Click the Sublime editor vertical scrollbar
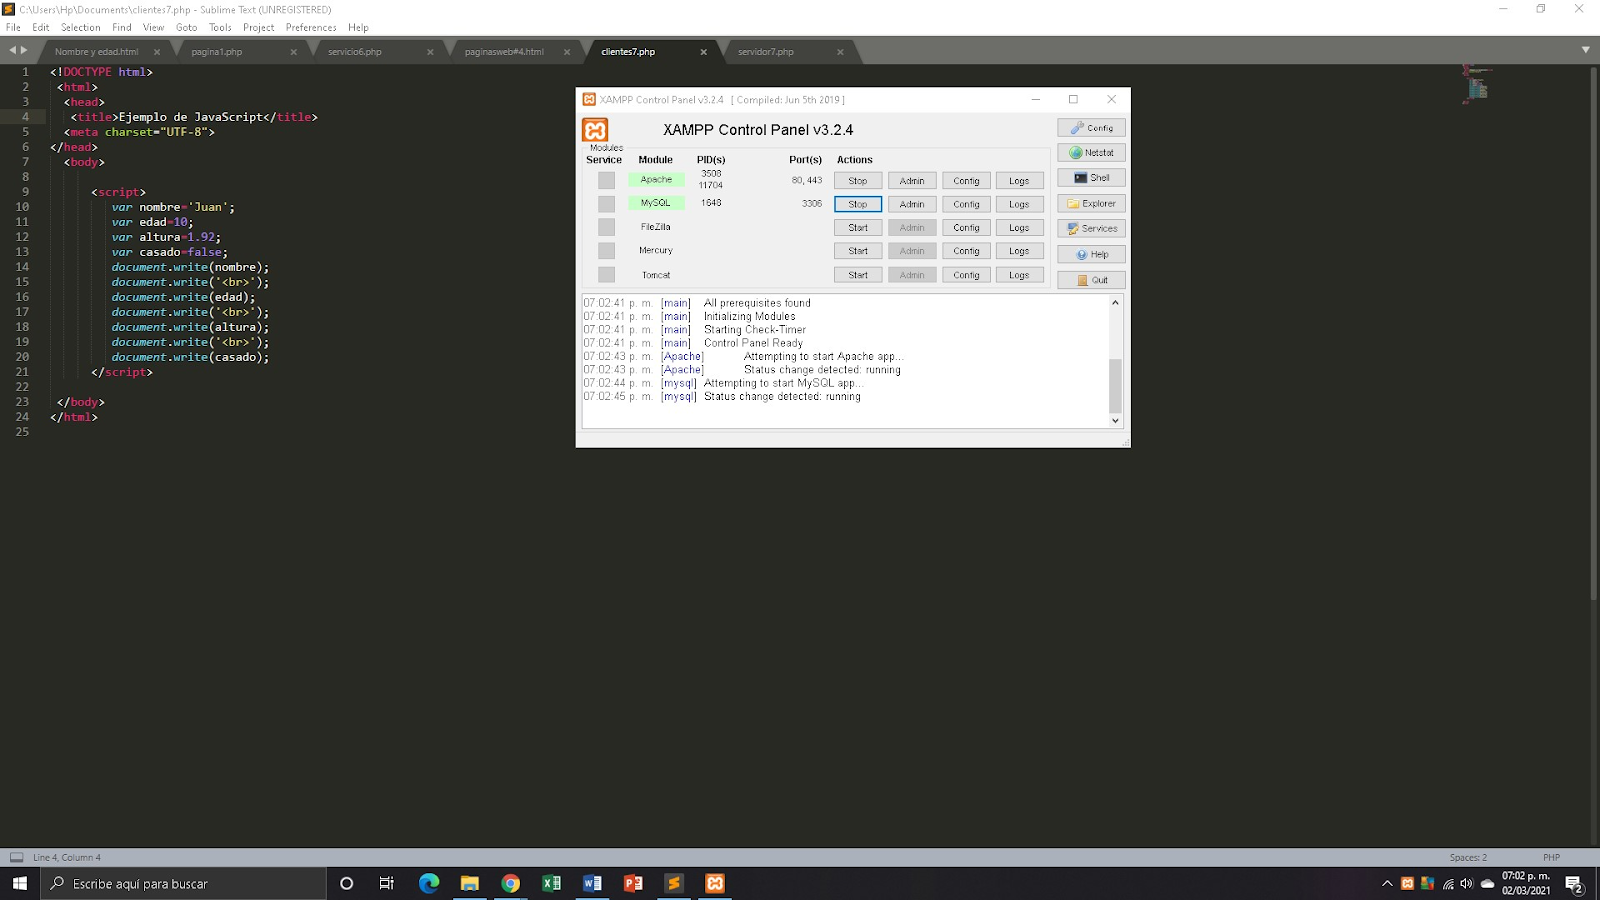 tap(1594, 332)
